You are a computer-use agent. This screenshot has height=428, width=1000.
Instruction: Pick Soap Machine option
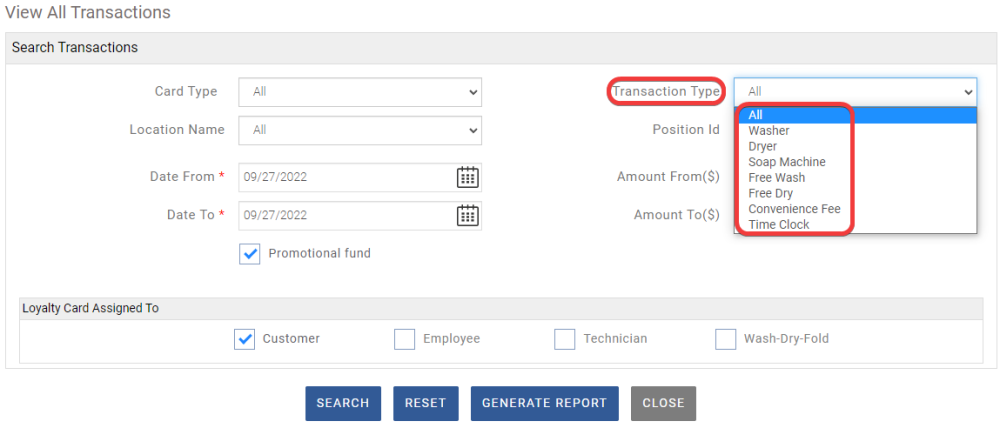[787, 162]
